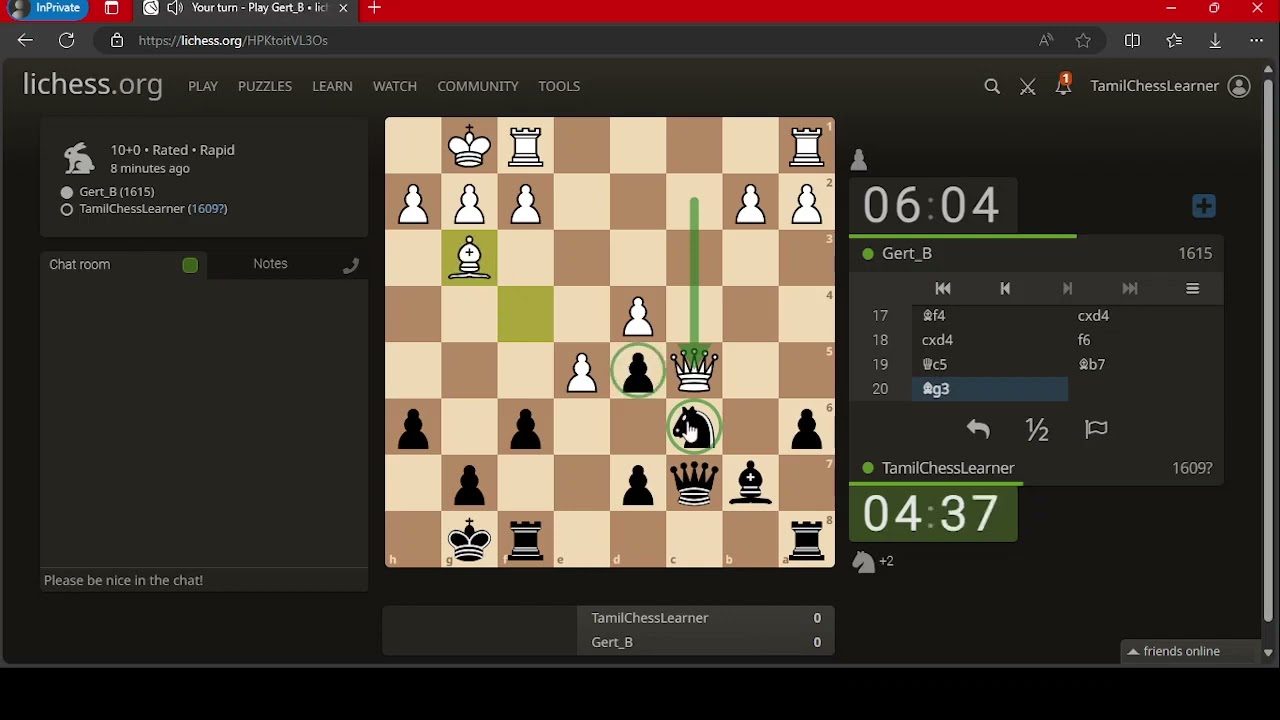Click Gert_B name above move list
Image resolution: width=1280 pixels, height=720 pixels.
(907, 254)
